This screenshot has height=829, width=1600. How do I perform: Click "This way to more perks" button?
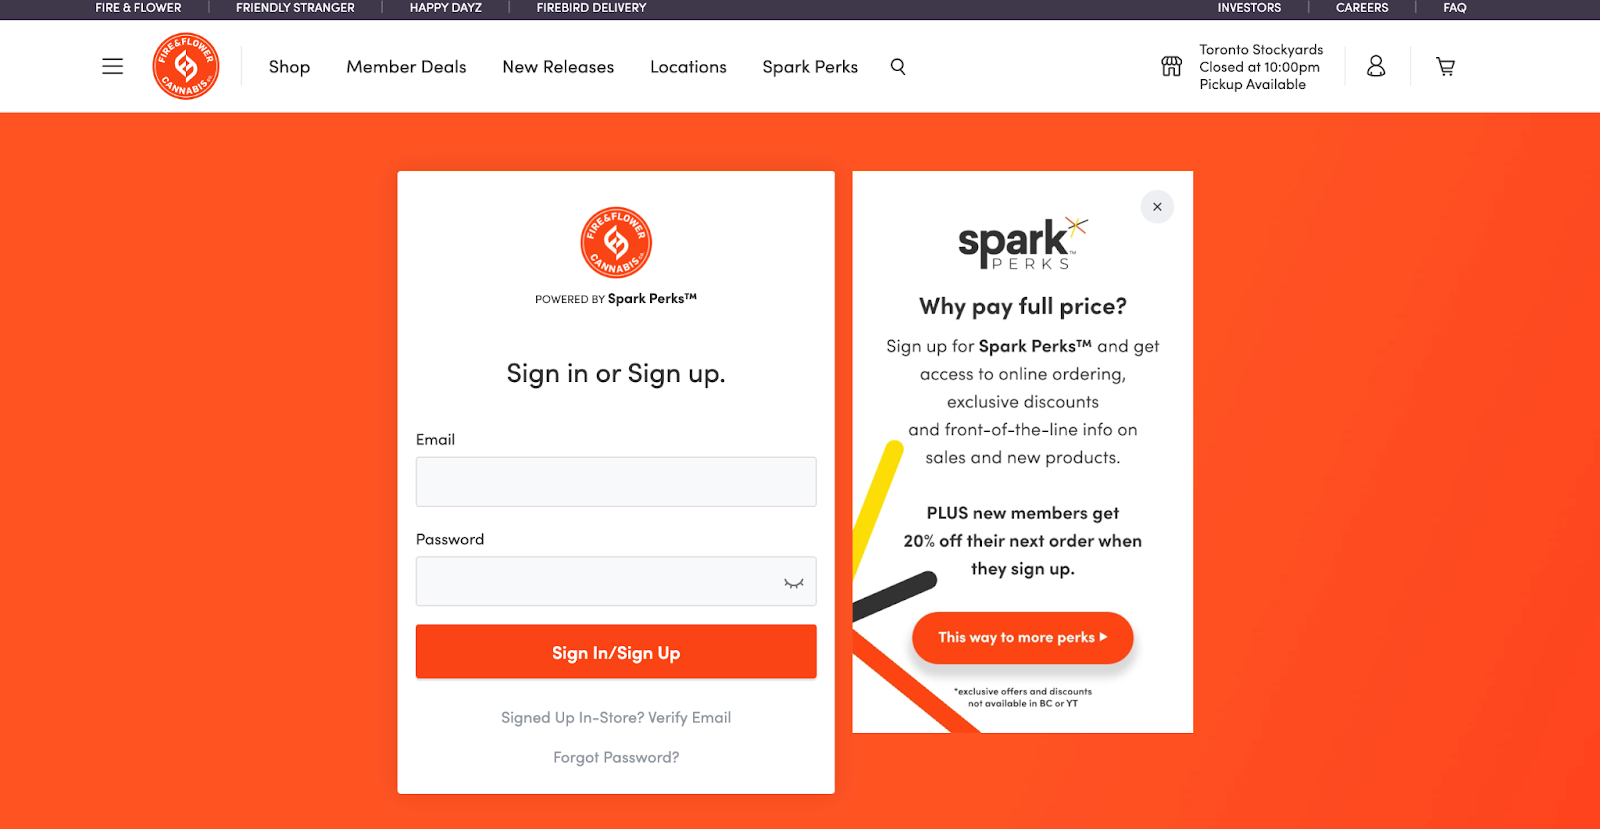(x=1022, y=638)
